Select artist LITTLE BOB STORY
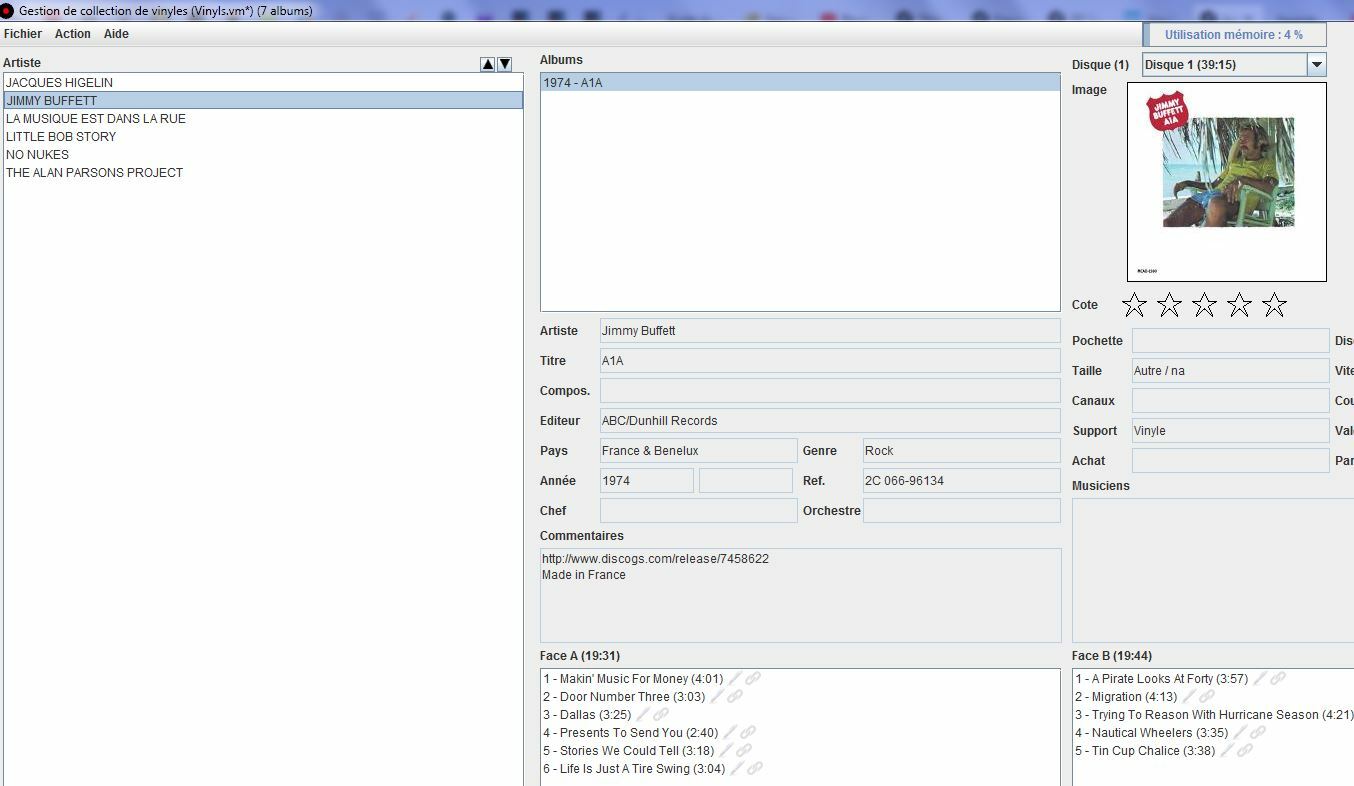The image size is (1354, 786). pyautogui.click(x=263, y=136)
